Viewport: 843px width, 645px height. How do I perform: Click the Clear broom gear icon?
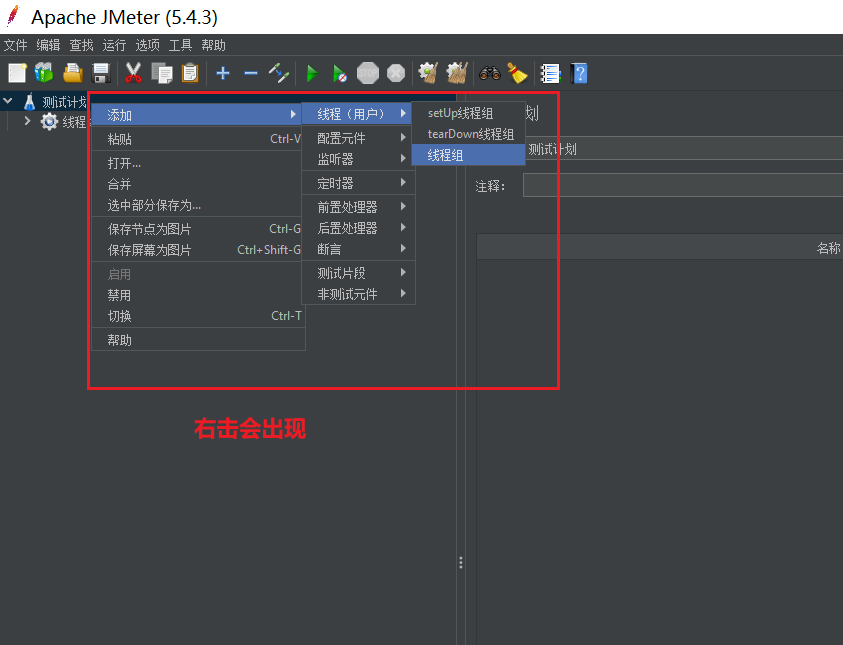428,73
